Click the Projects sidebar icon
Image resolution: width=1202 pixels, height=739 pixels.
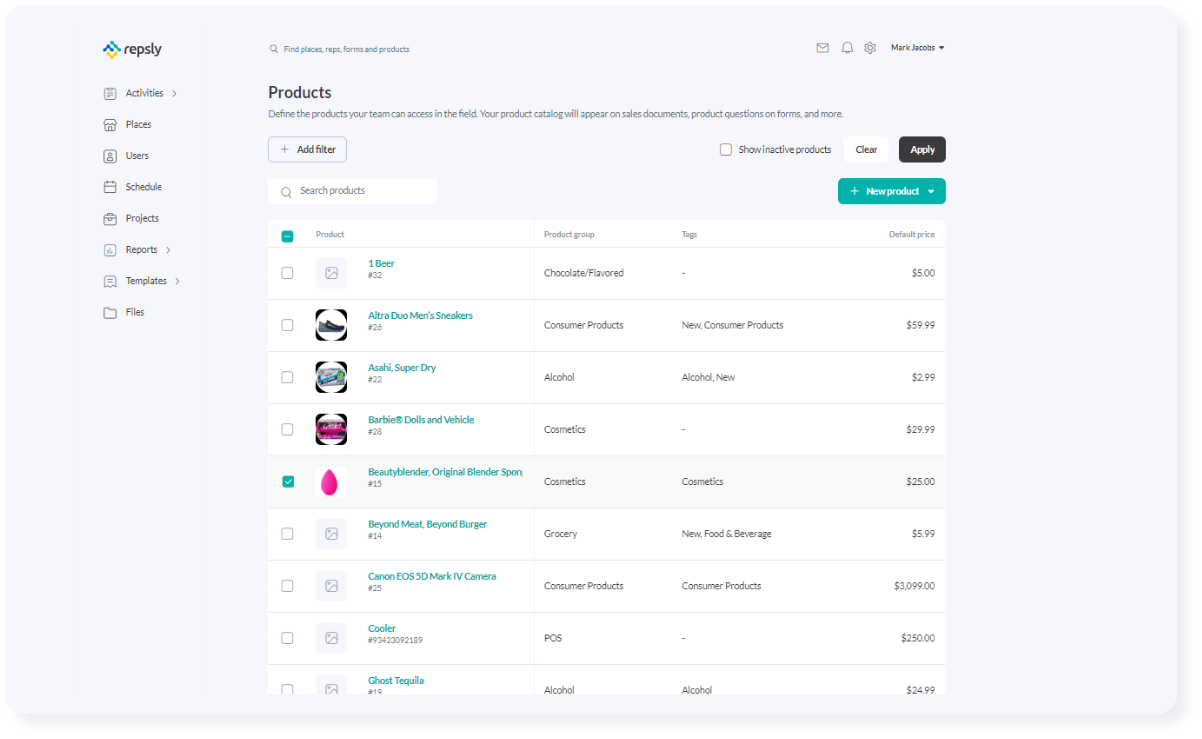click(x=110, y=218)
